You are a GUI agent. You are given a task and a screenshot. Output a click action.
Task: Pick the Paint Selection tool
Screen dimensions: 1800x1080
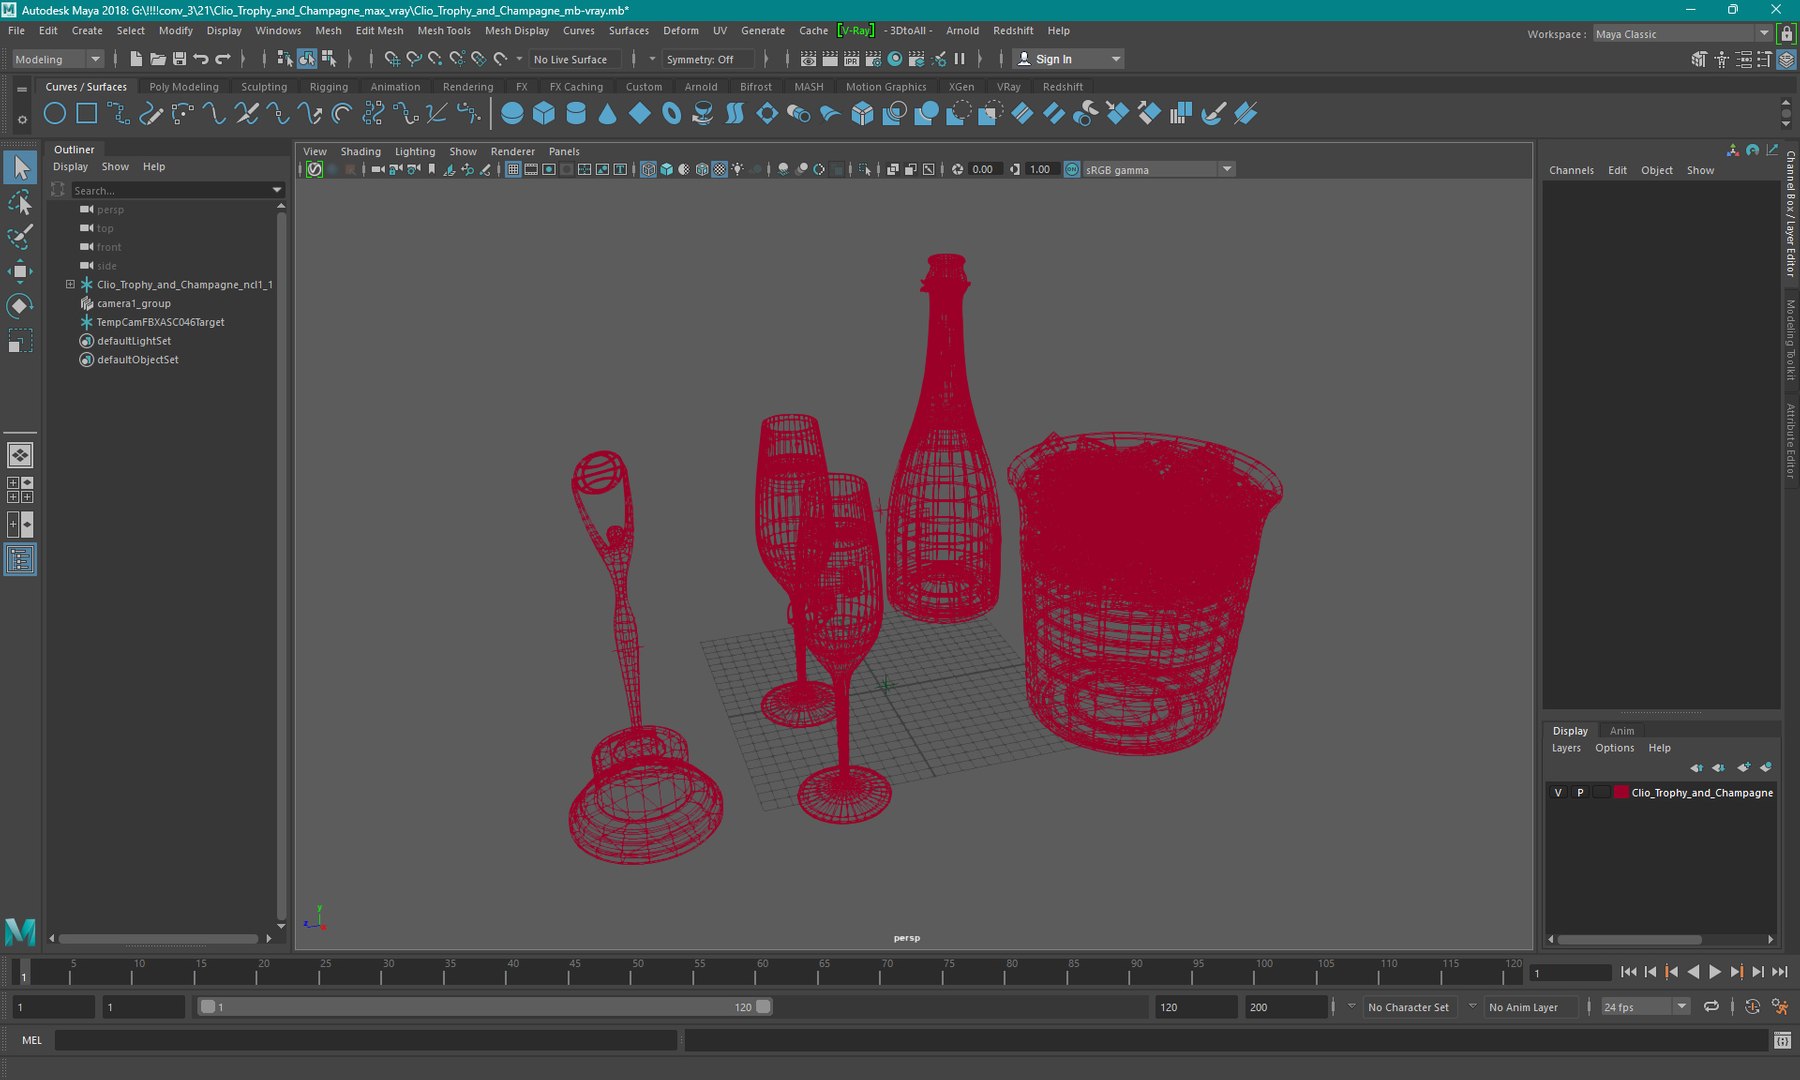pos(20,237)
